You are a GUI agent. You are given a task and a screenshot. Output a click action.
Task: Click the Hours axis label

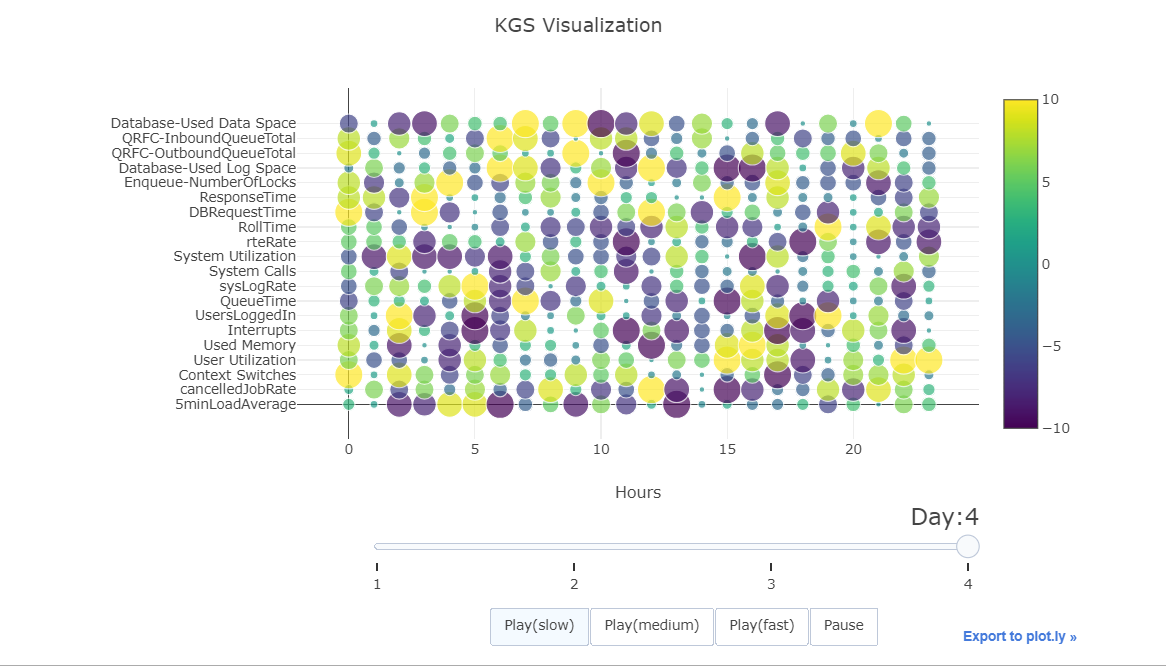[x=637, y=492]
